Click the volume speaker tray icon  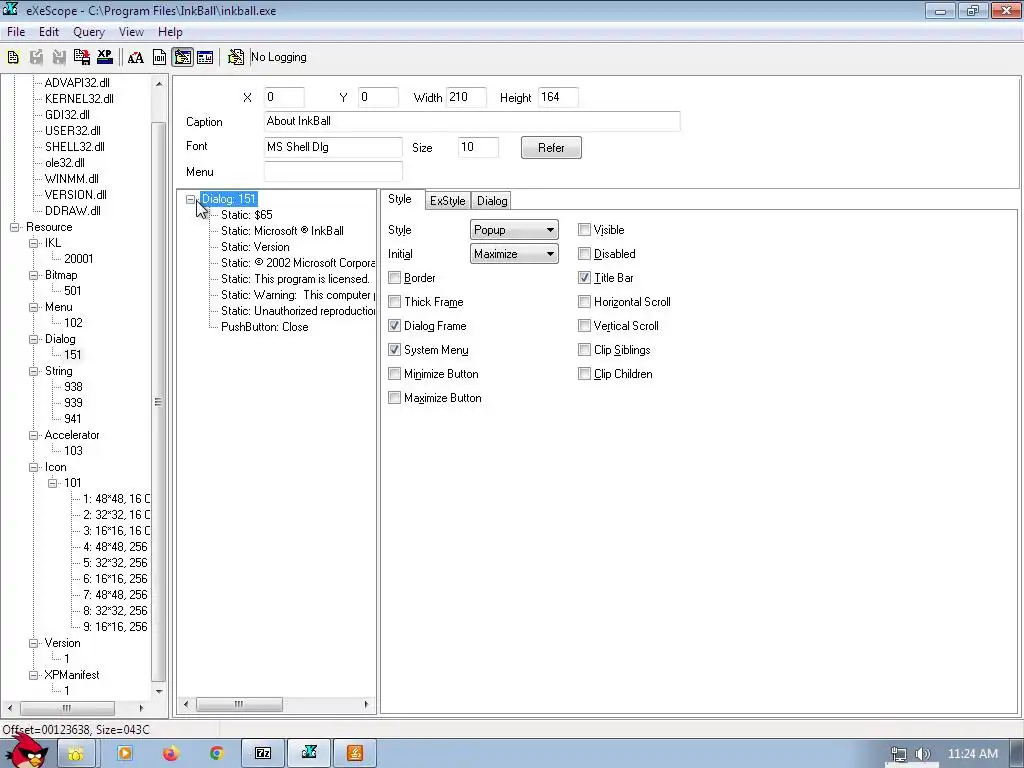click(923, 754)
